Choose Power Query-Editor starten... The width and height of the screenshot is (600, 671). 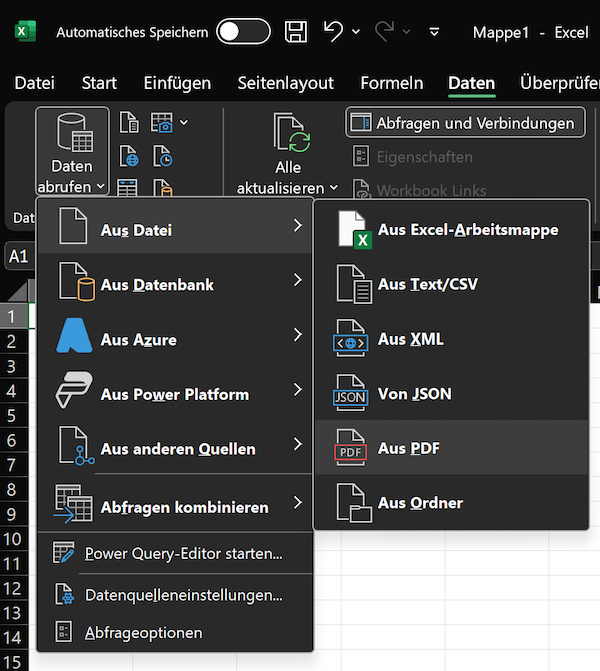(x=175, y=553)
